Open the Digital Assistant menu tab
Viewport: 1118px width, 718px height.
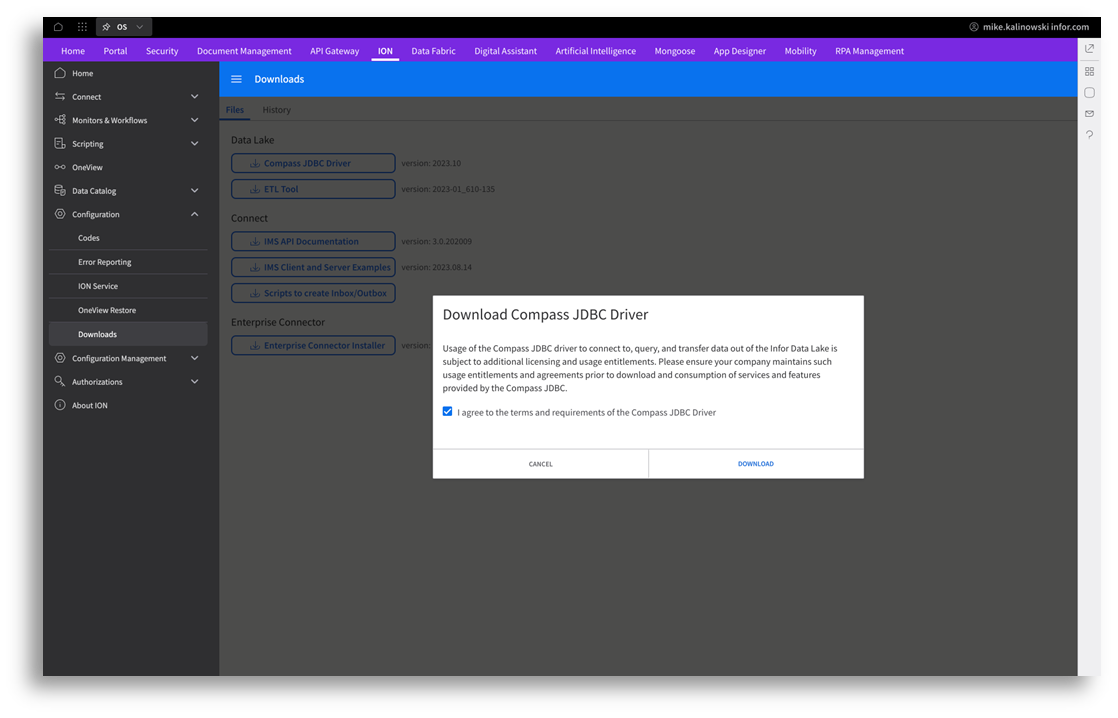(506, 51)
